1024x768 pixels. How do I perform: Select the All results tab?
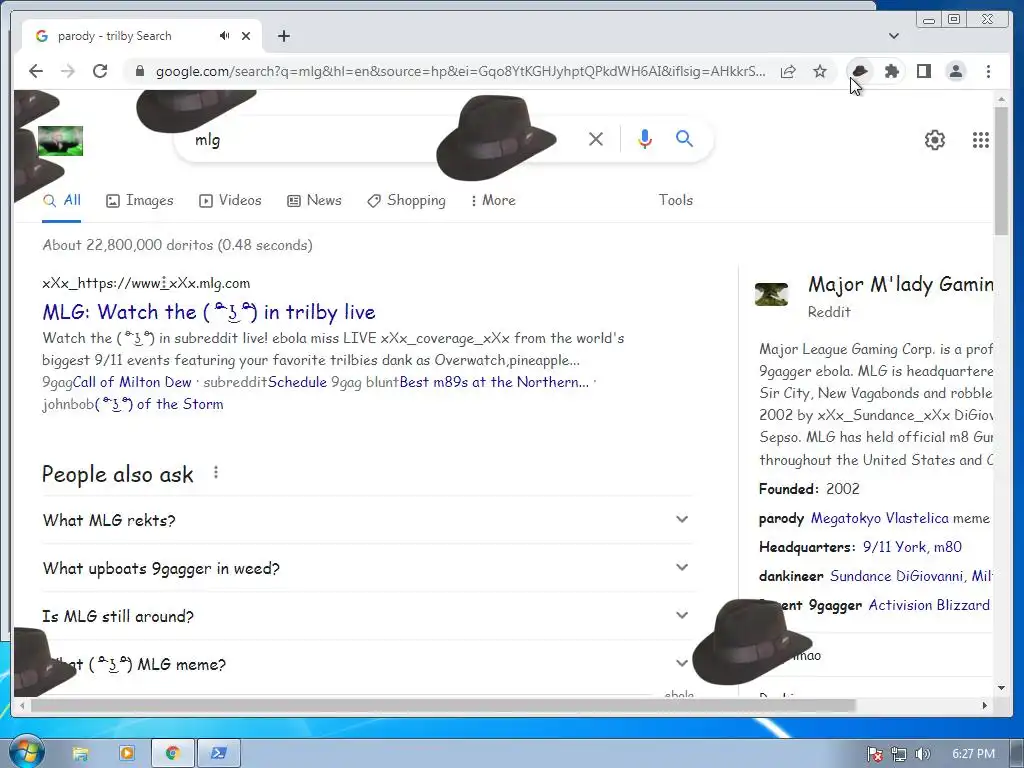pyautogui.click(x=61, y=200)
